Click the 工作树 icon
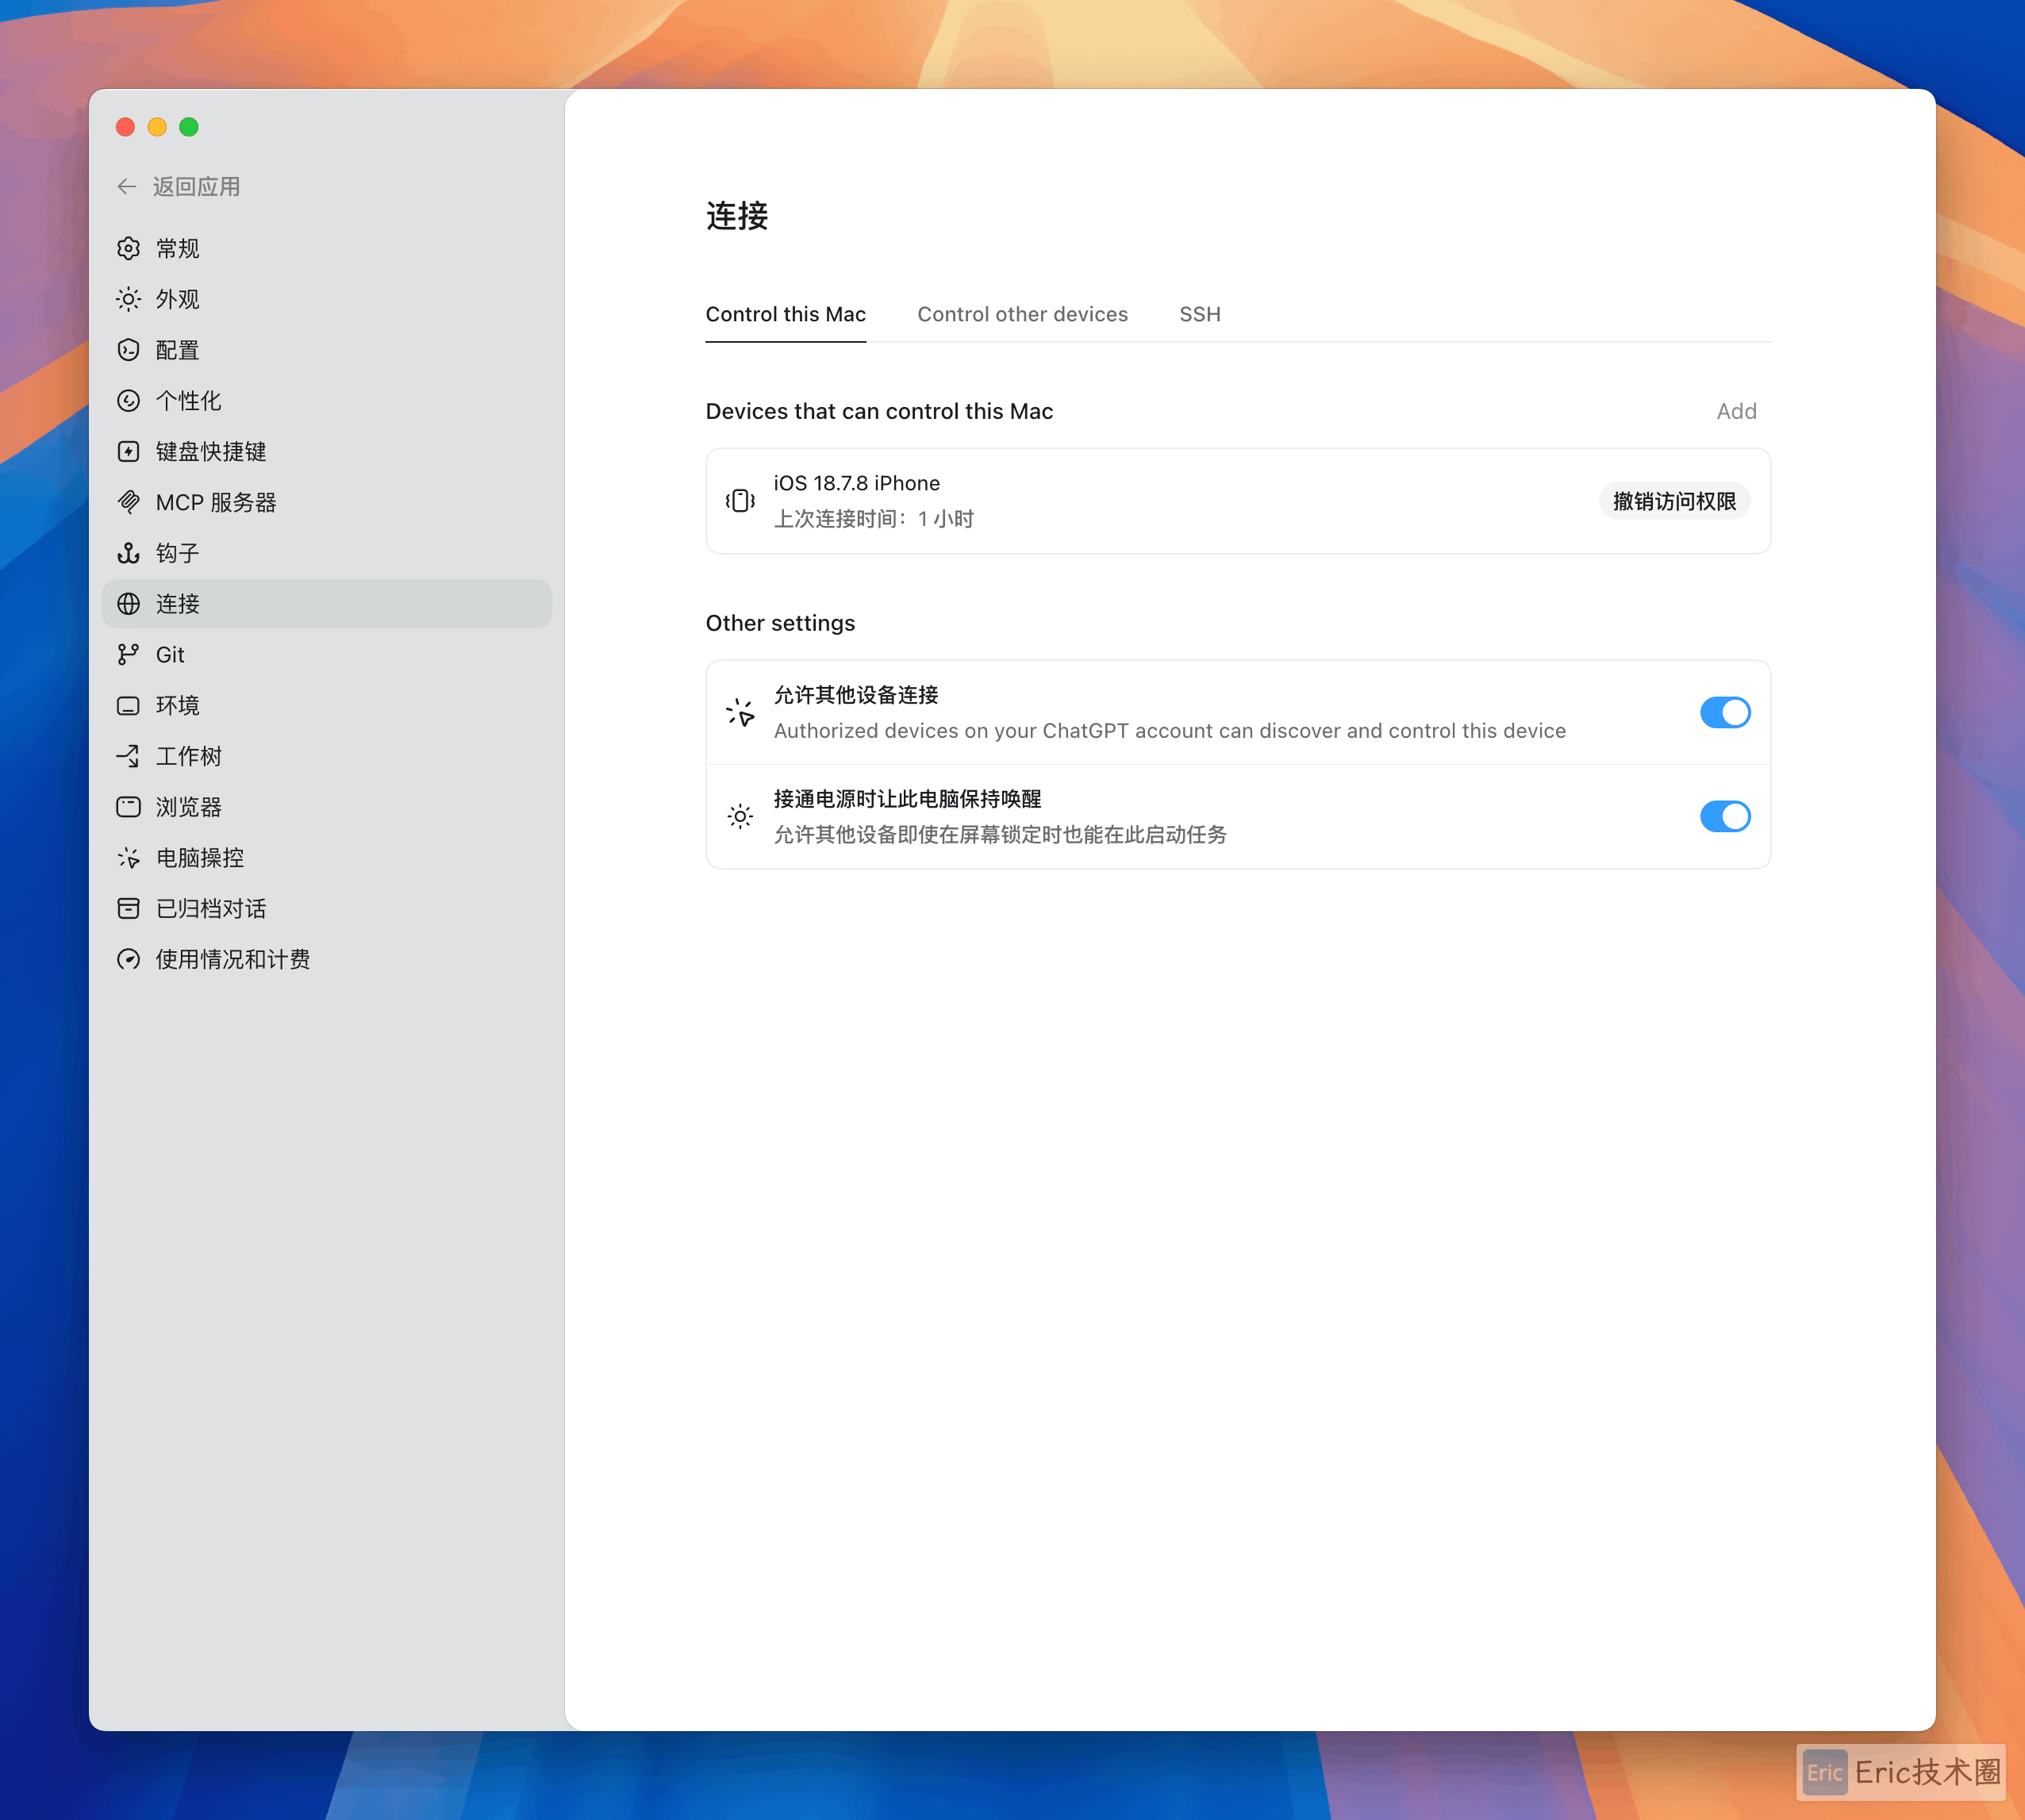Viewport: 2025px width, 1820px height. click(128, 756)
